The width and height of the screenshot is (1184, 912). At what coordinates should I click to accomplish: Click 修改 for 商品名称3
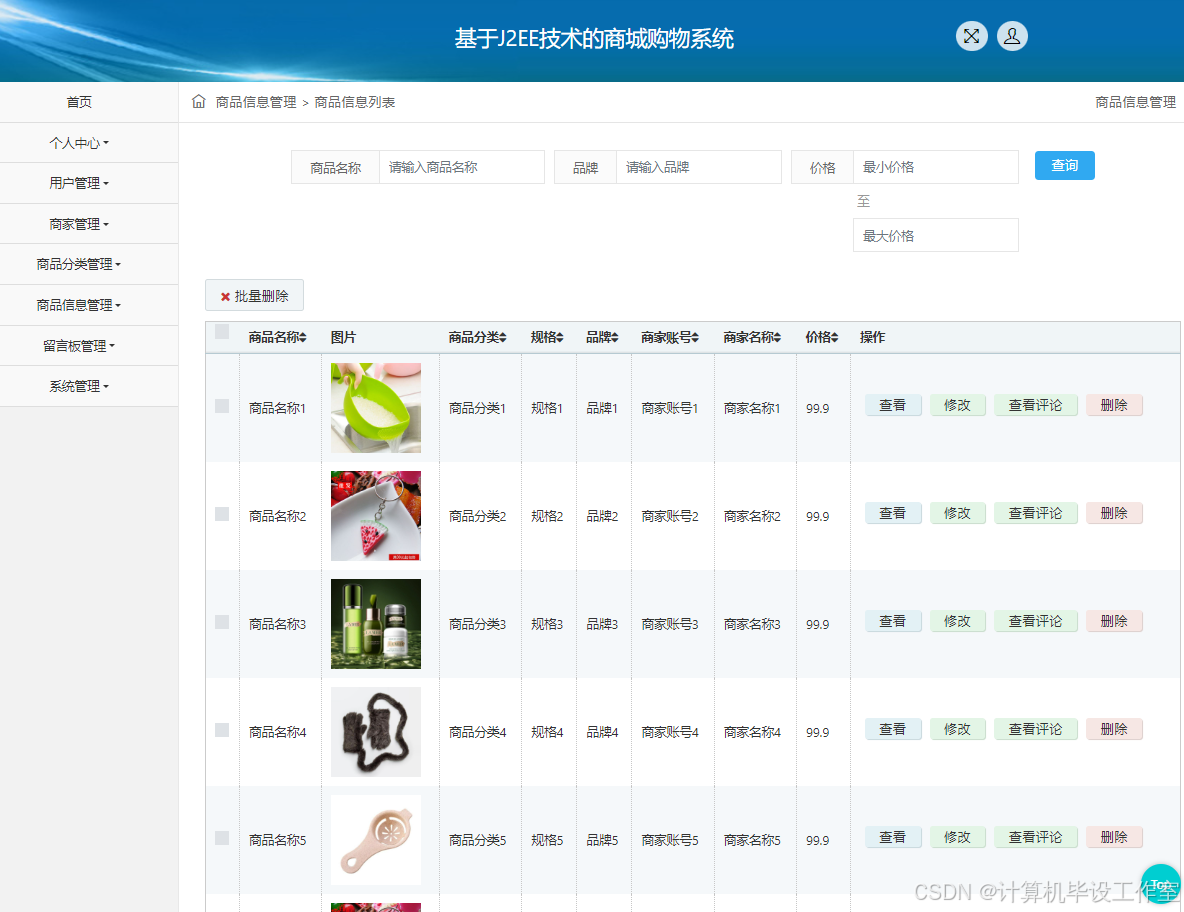[957, 621]
